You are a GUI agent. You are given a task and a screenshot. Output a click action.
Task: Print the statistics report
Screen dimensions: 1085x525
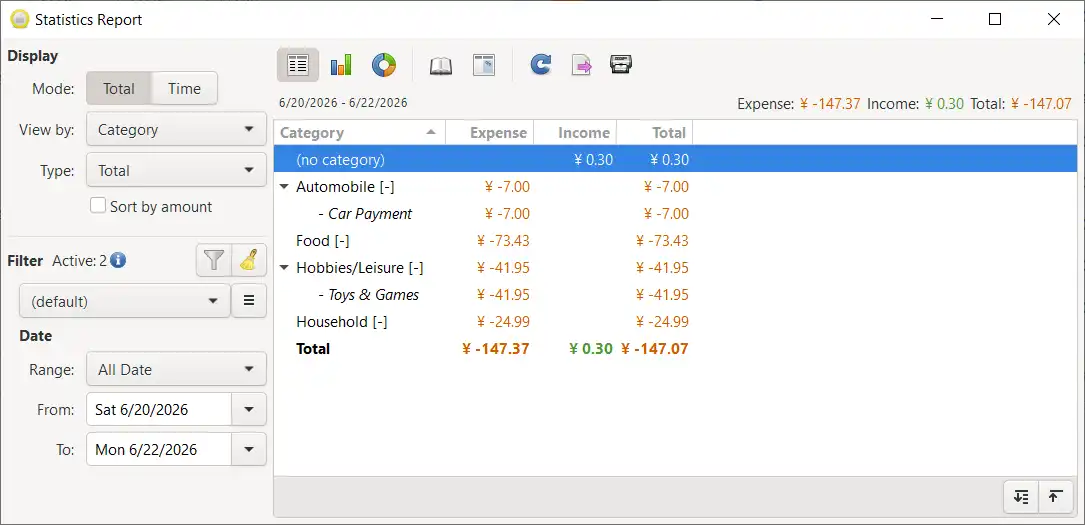[621, 65]
